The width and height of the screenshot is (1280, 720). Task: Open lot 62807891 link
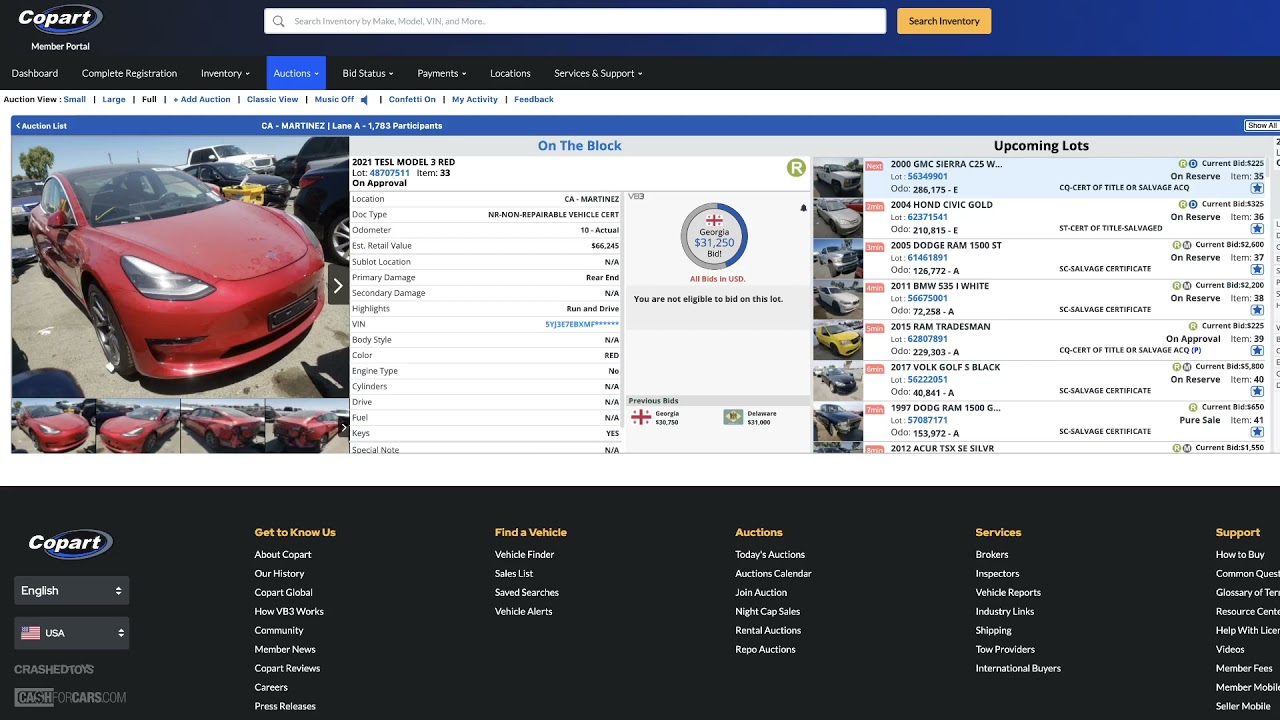(x=927, y=339)
